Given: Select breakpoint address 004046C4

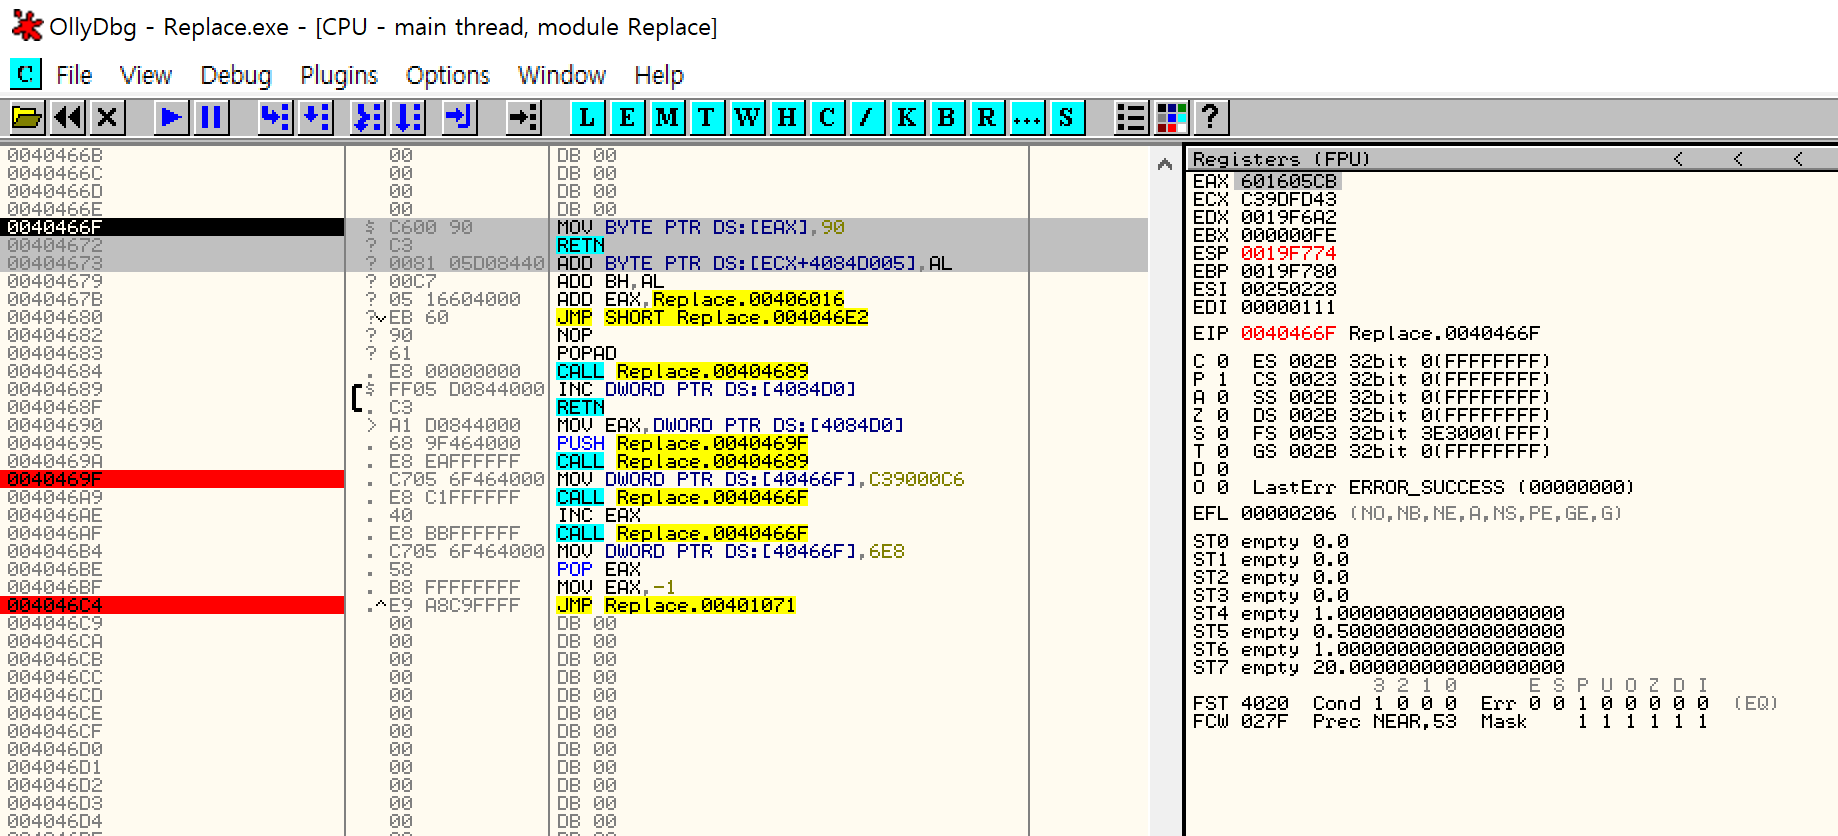Looking at the screenshot, I should [x=55, y=605].
